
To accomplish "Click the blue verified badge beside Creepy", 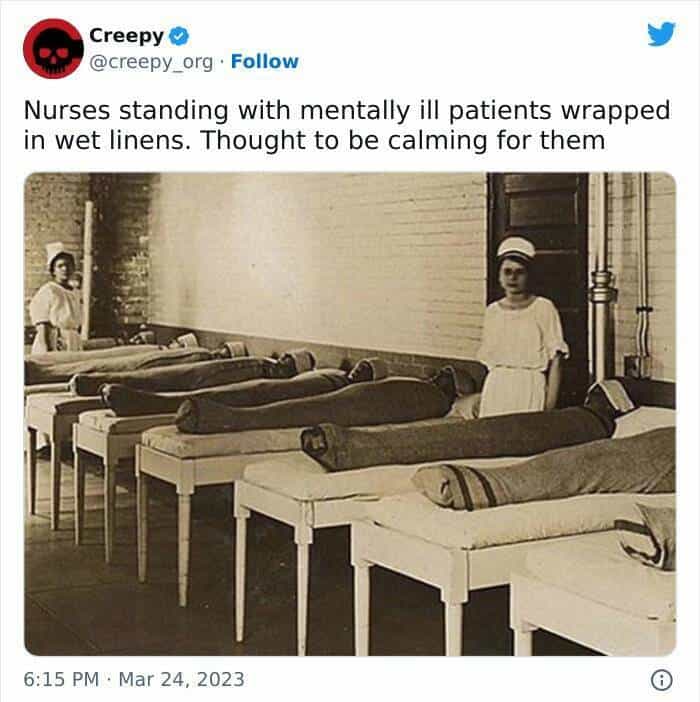I will 179,36.
